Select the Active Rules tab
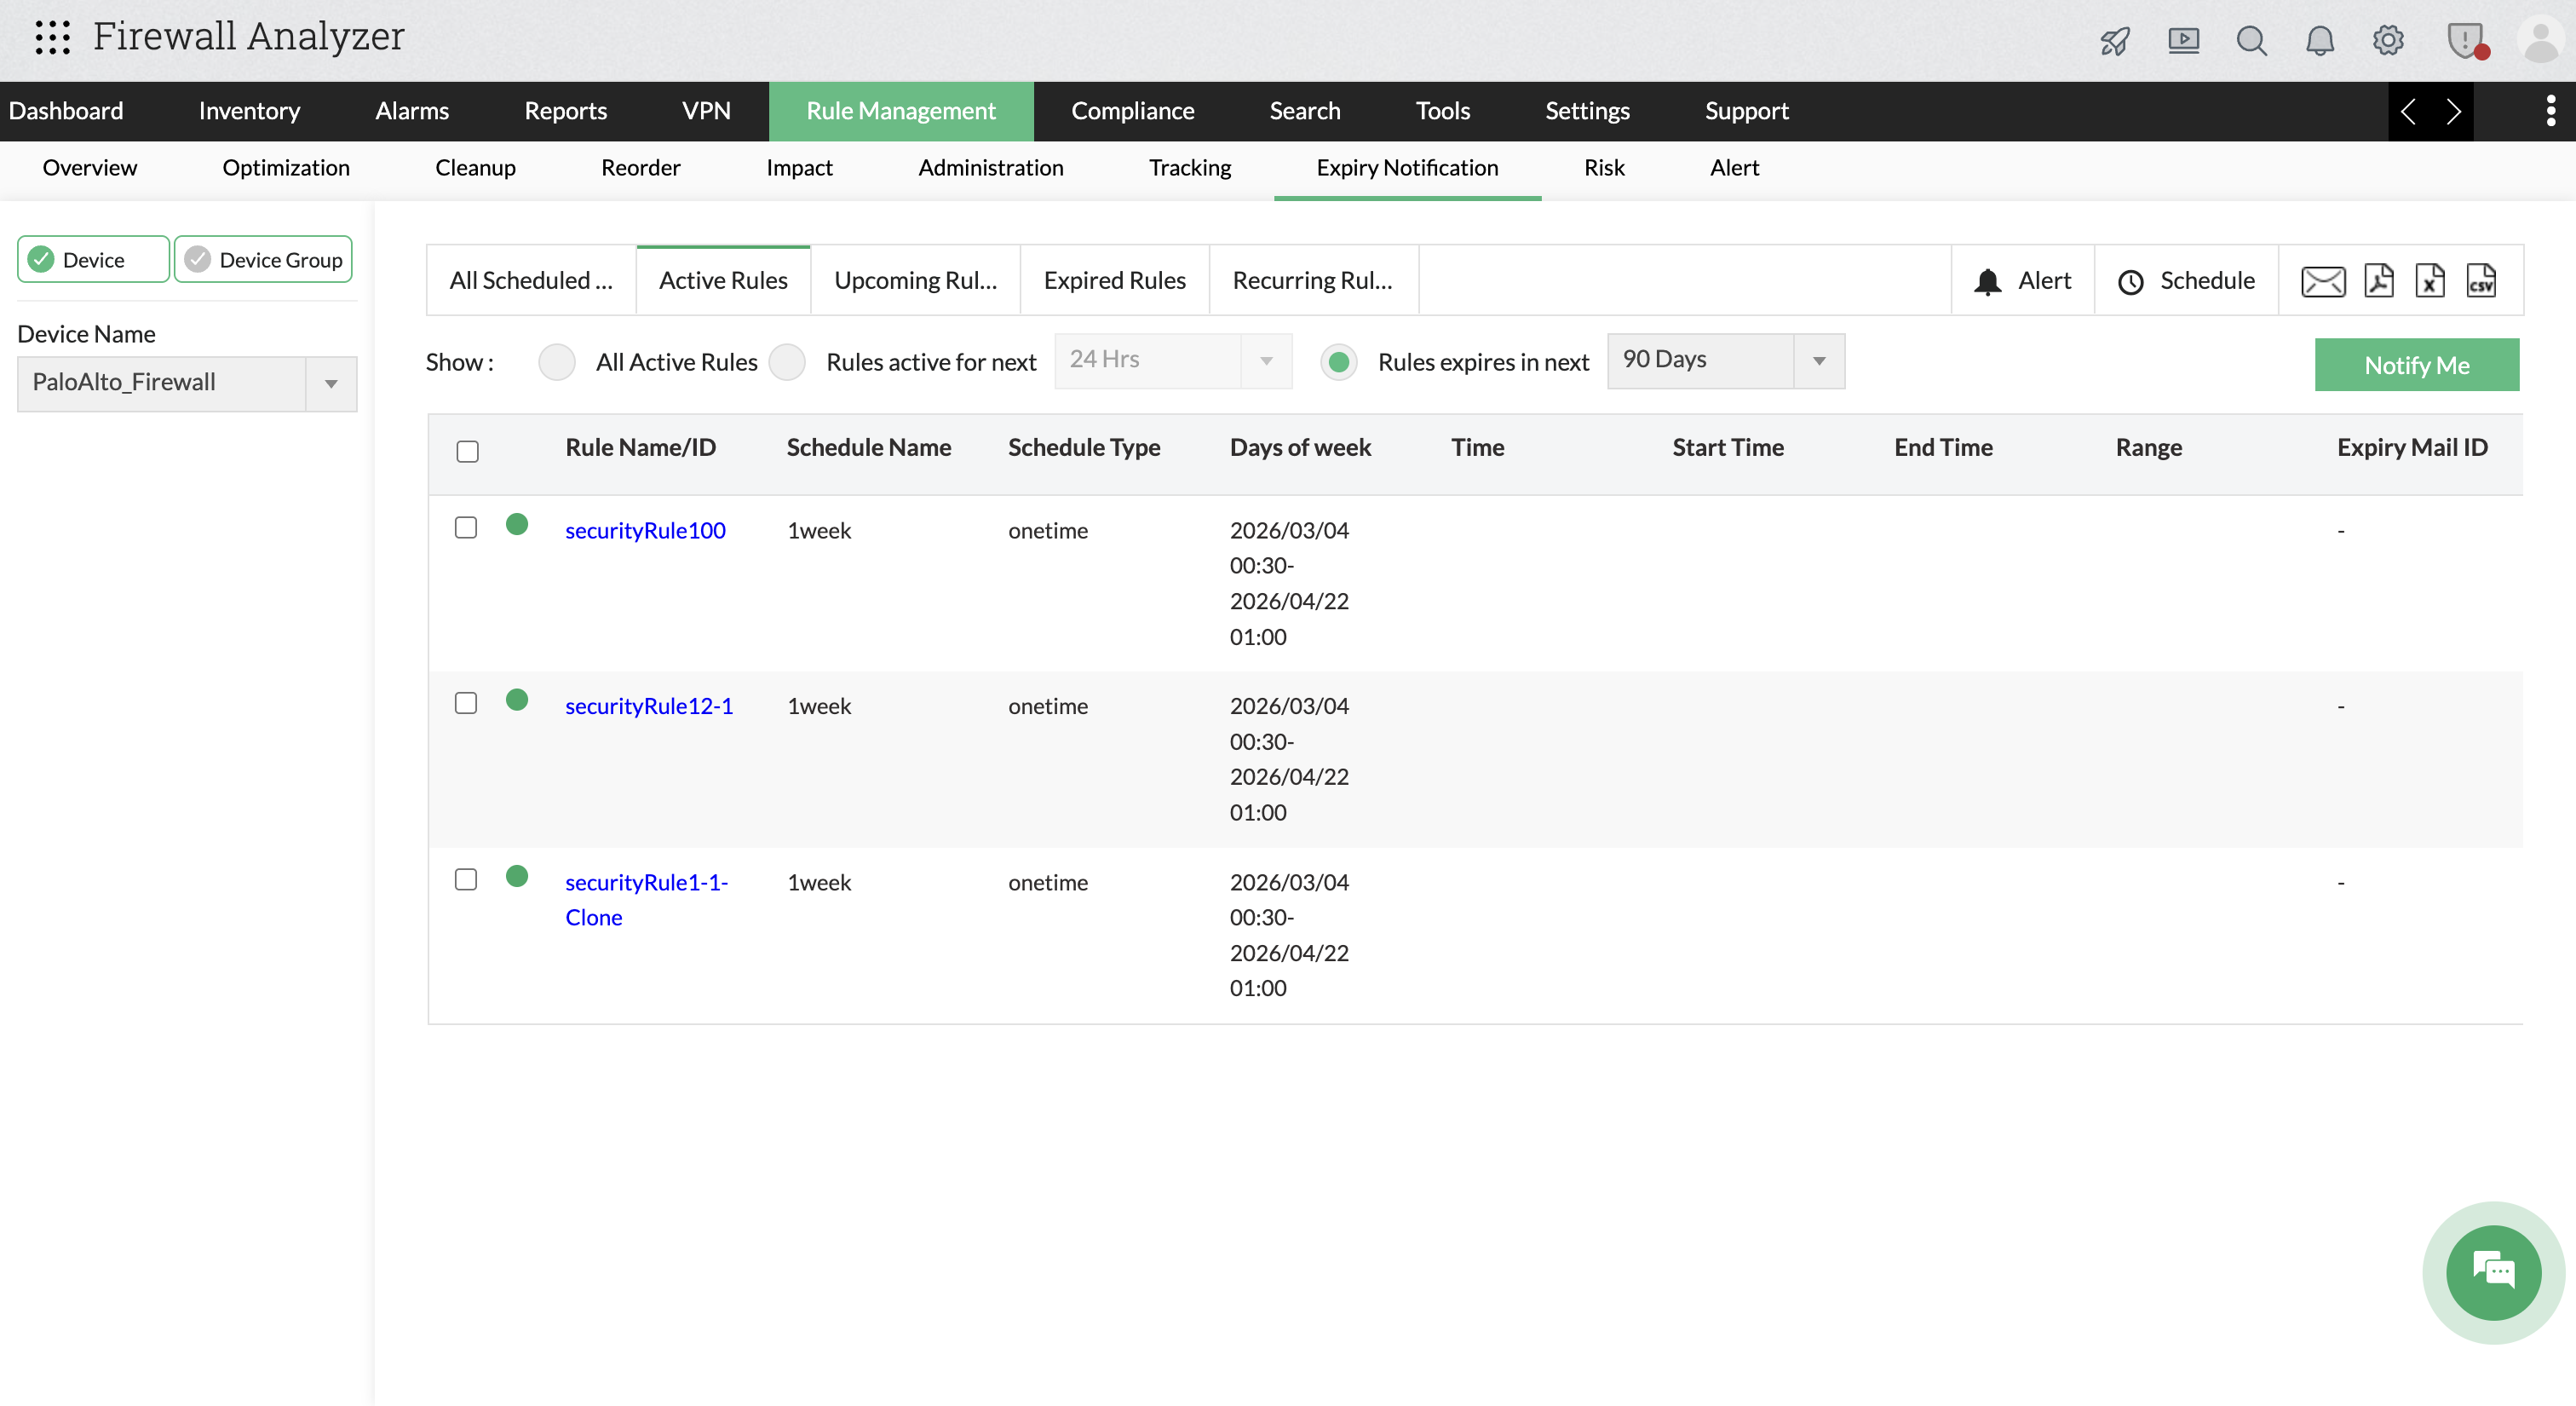This screenshot has height=1406, width=2576. click(x=723, y=281)
